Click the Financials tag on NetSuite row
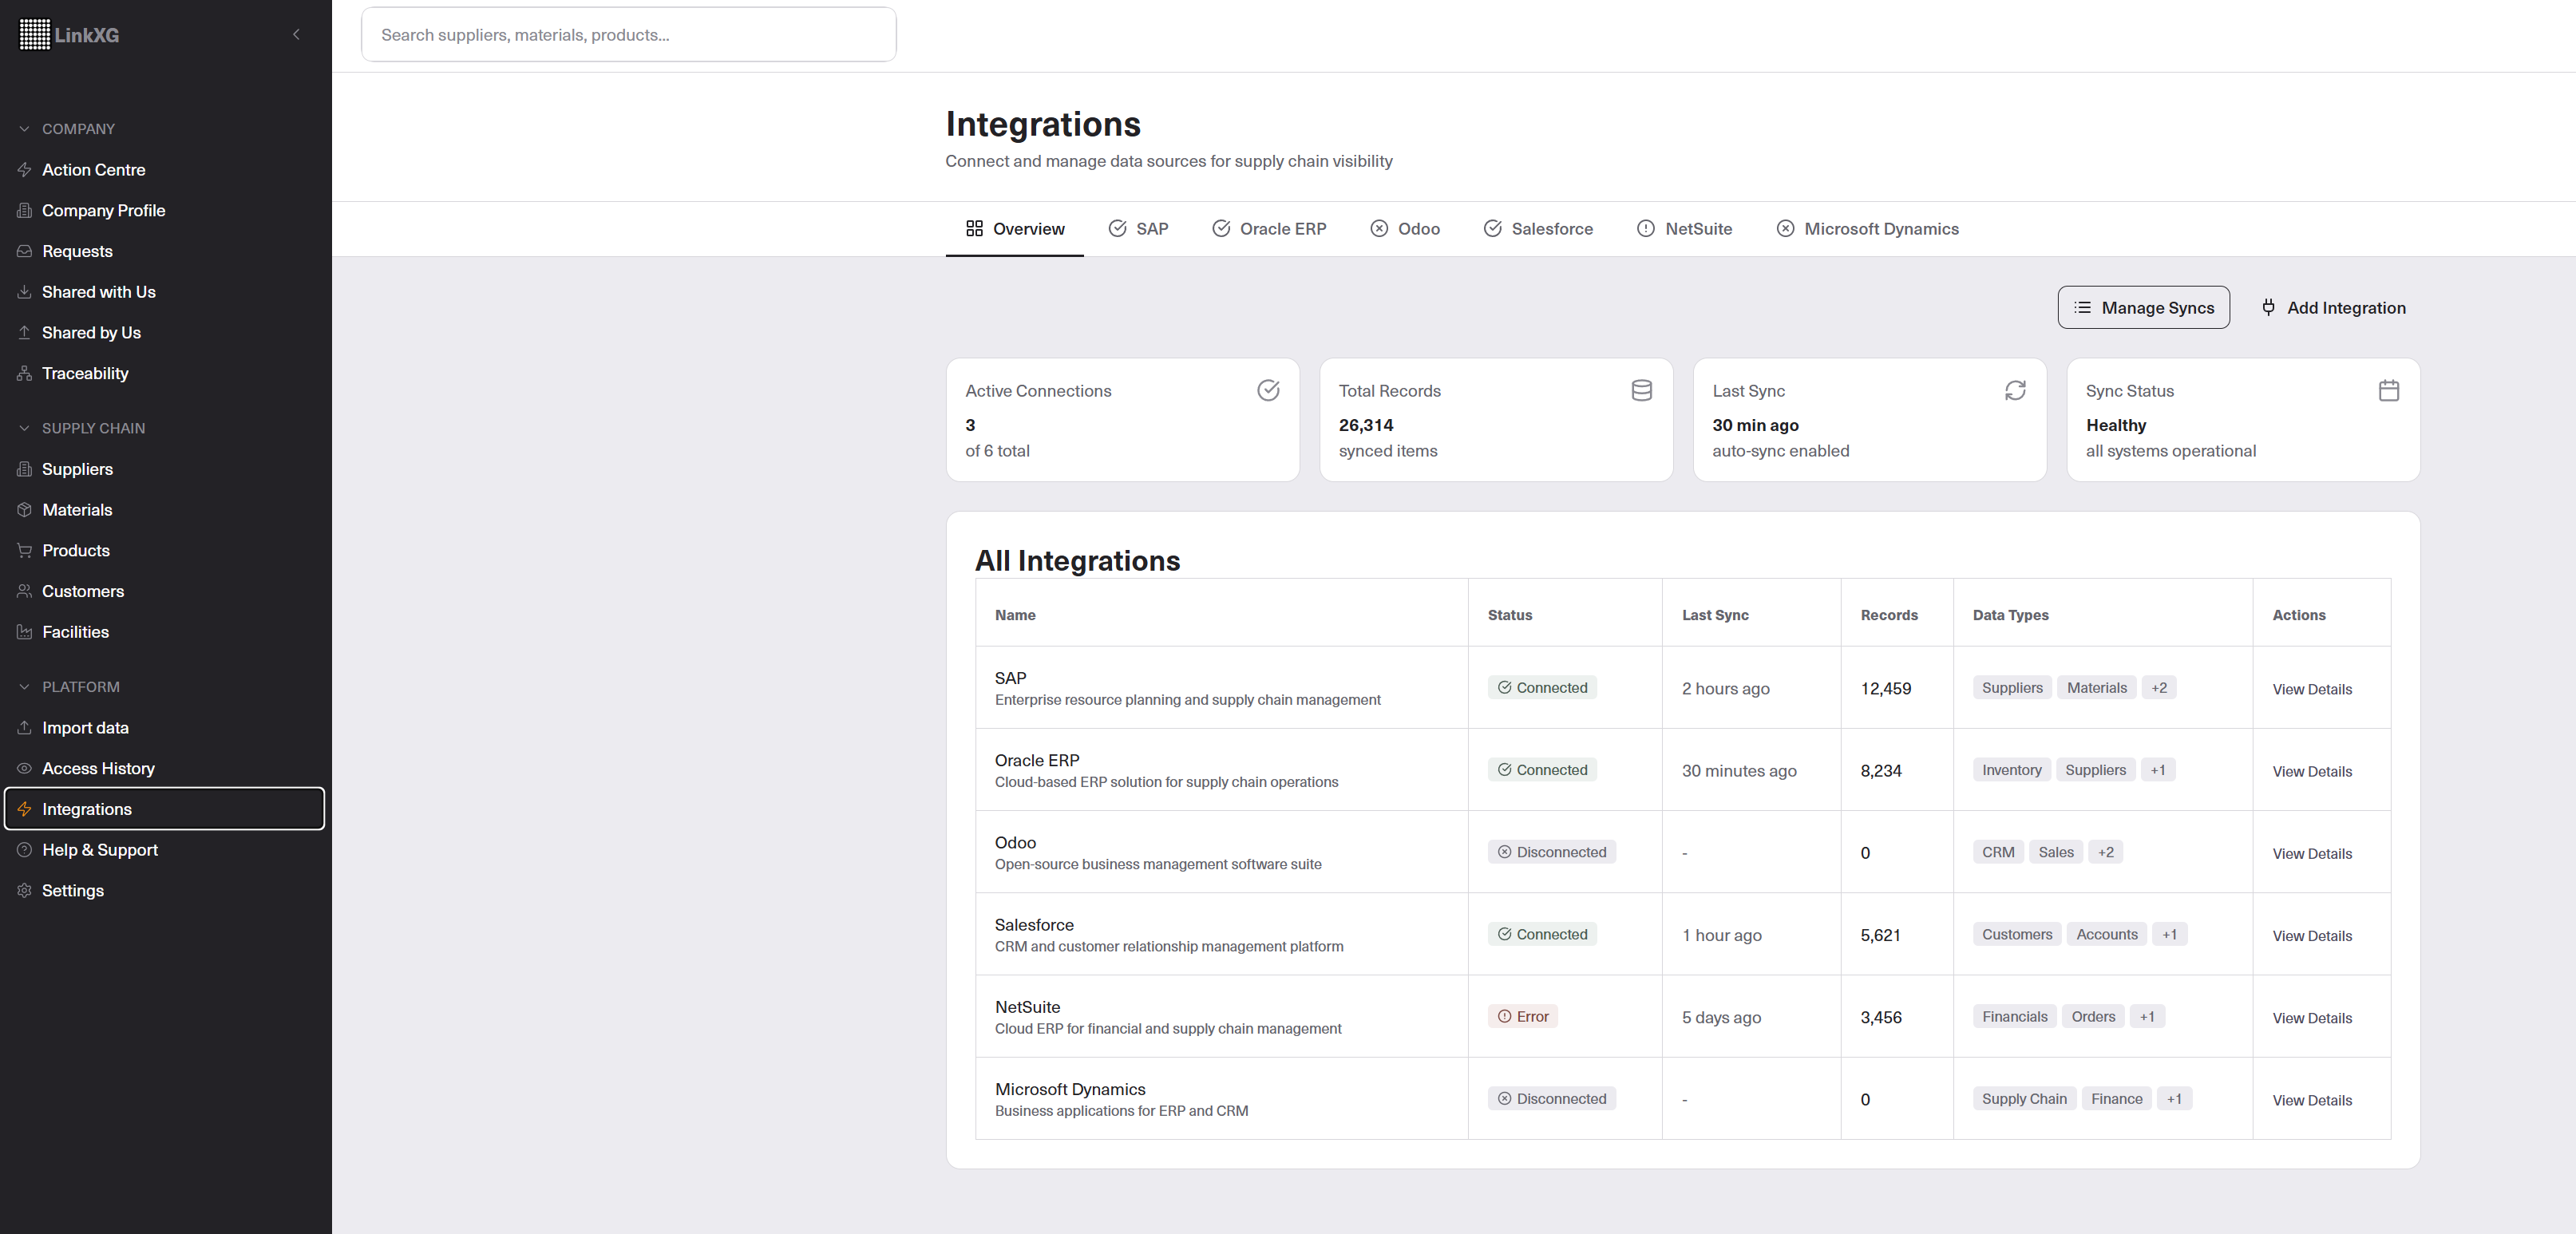This screenshot has width=2576, height=1234. click(2014, 1016)
